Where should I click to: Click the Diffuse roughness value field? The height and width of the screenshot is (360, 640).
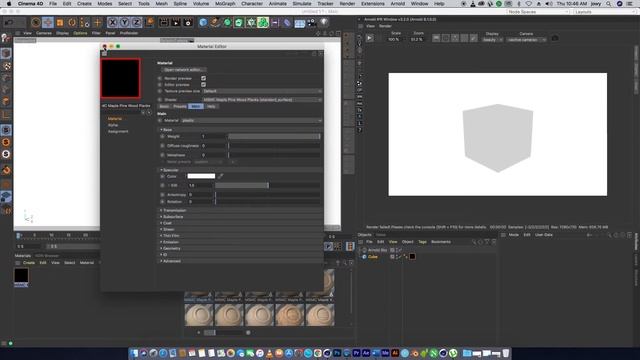pyautogui.click(x=213, y=146)
